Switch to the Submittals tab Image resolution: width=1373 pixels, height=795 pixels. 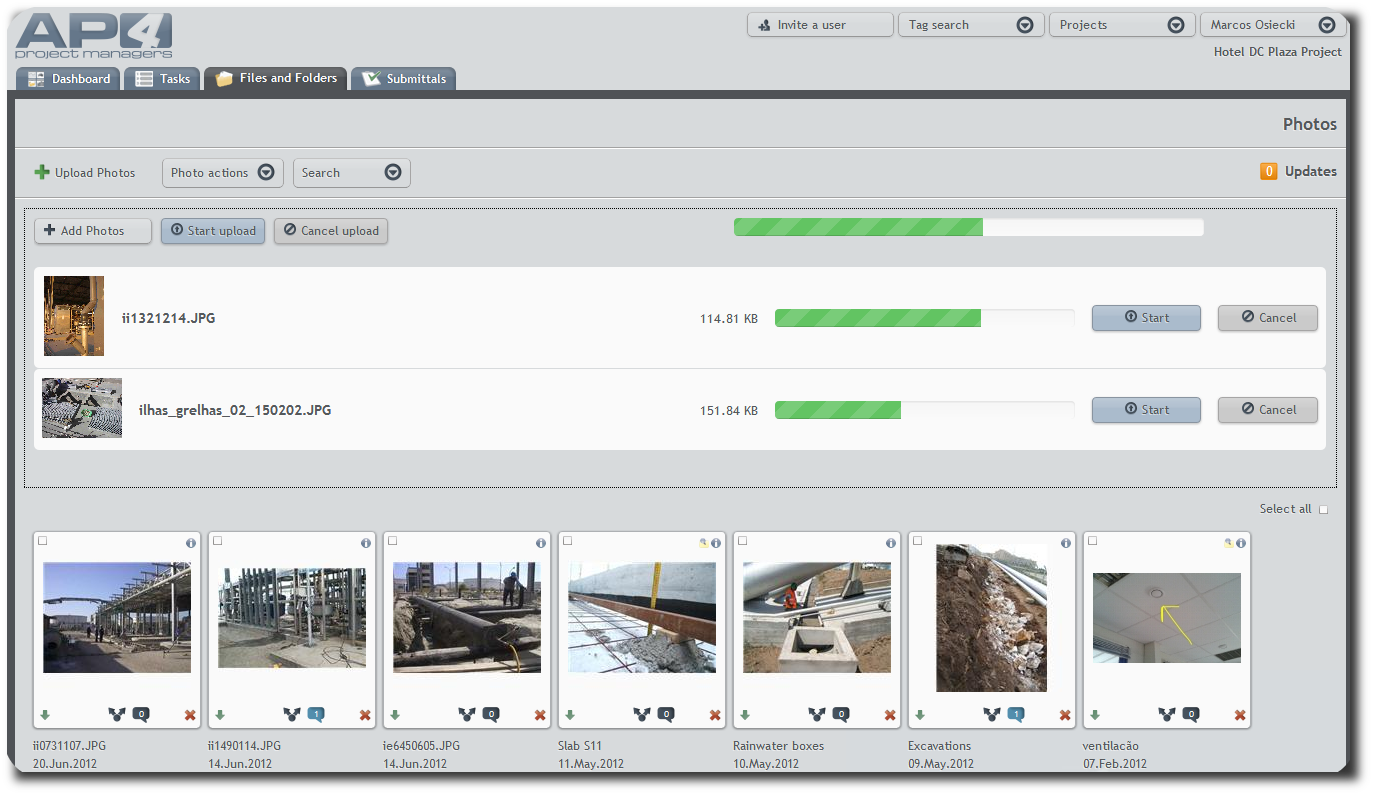coord(402,78)
